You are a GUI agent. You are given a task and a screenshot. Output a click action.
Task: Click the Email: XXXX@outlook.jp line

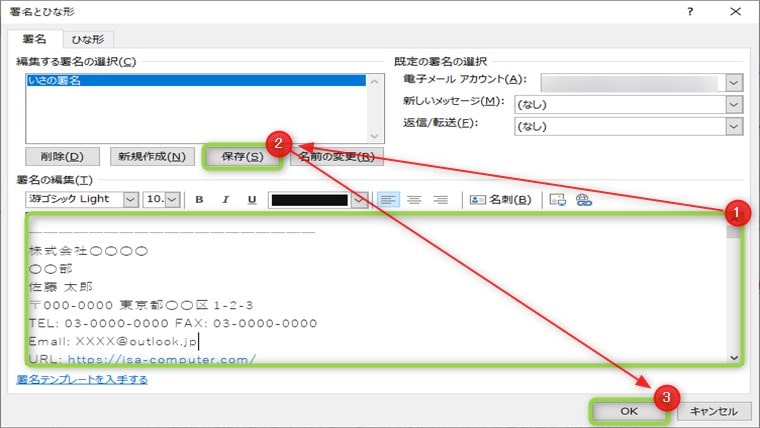pos(113,342)
